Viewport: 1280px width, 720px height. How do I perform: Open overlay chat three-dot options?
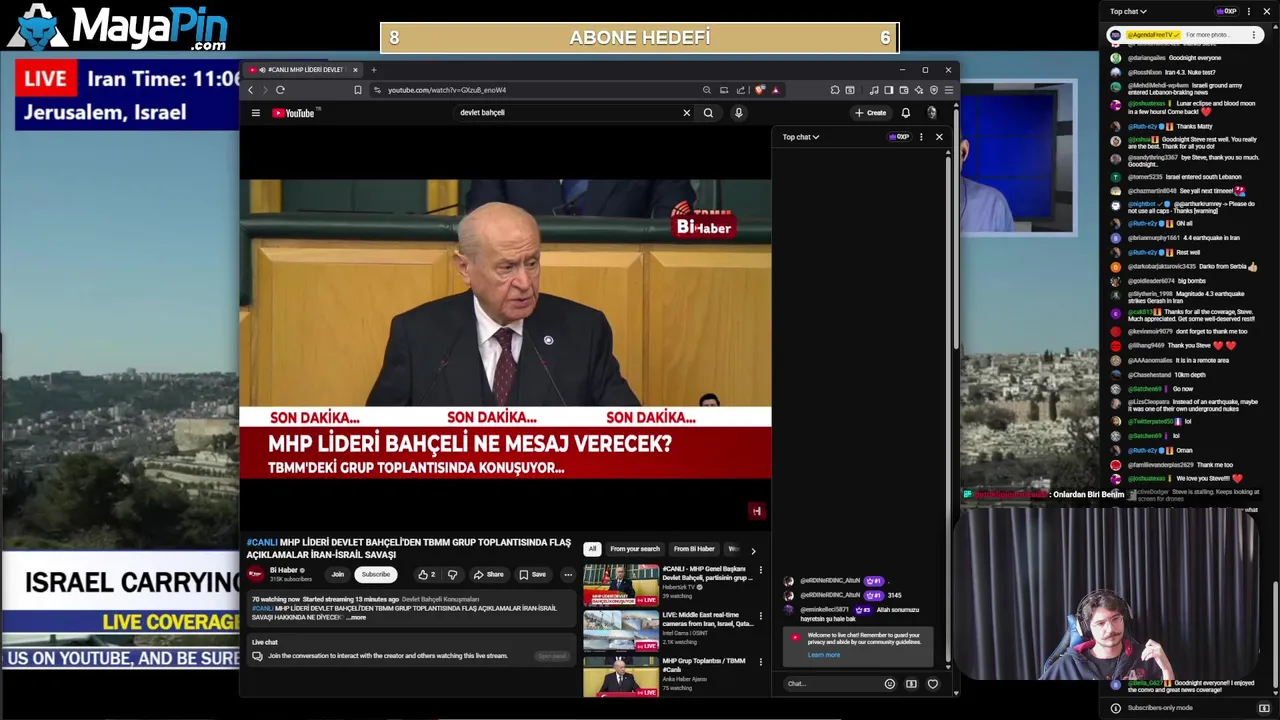point(1250,11)
